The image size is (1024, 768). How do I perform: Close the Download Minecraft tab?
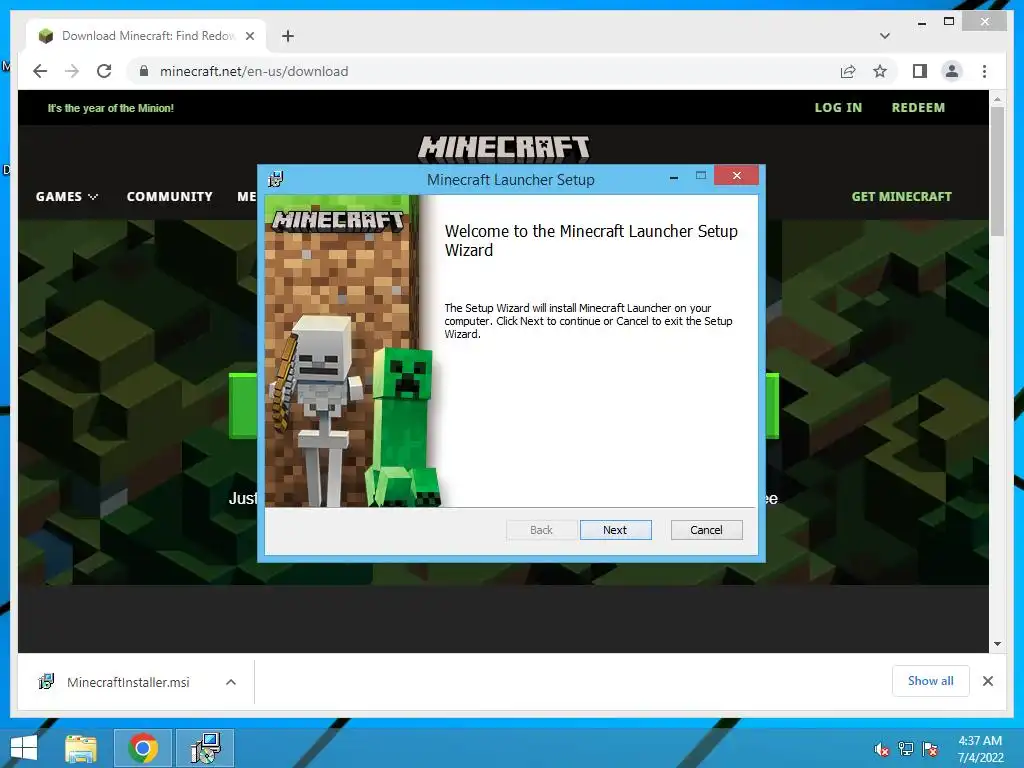tap(249, 36)
